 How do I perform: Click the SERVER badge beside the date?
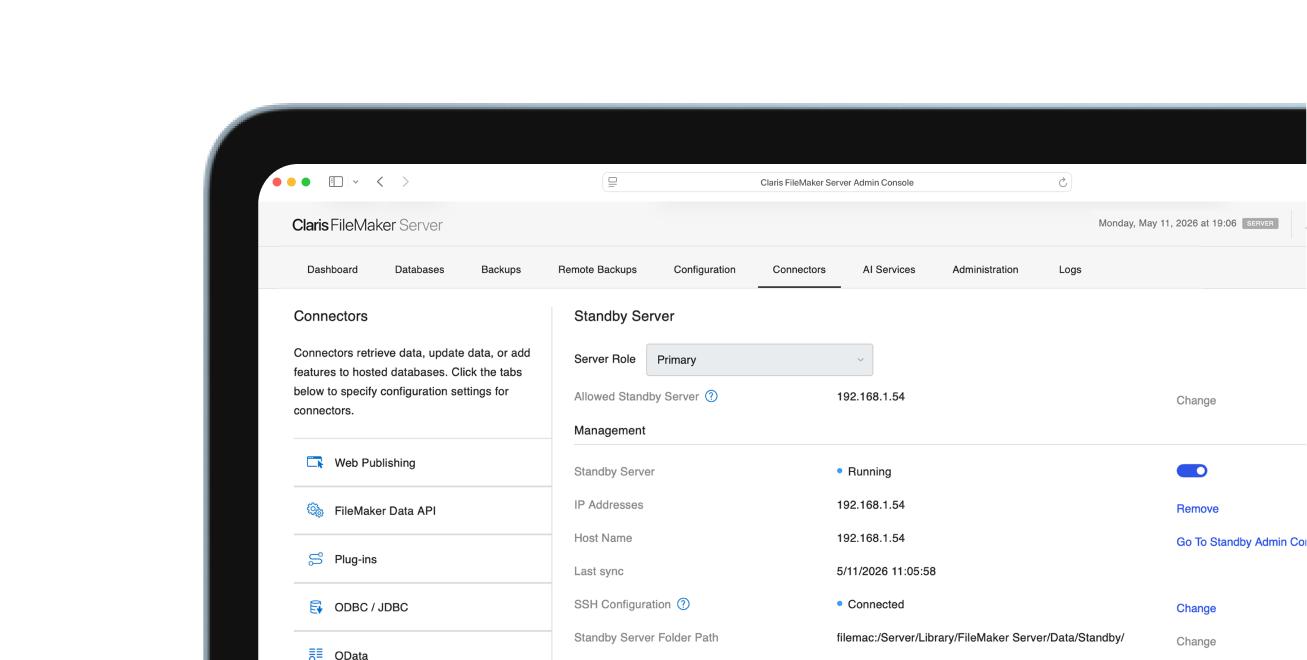click(x=1260, y=224)
